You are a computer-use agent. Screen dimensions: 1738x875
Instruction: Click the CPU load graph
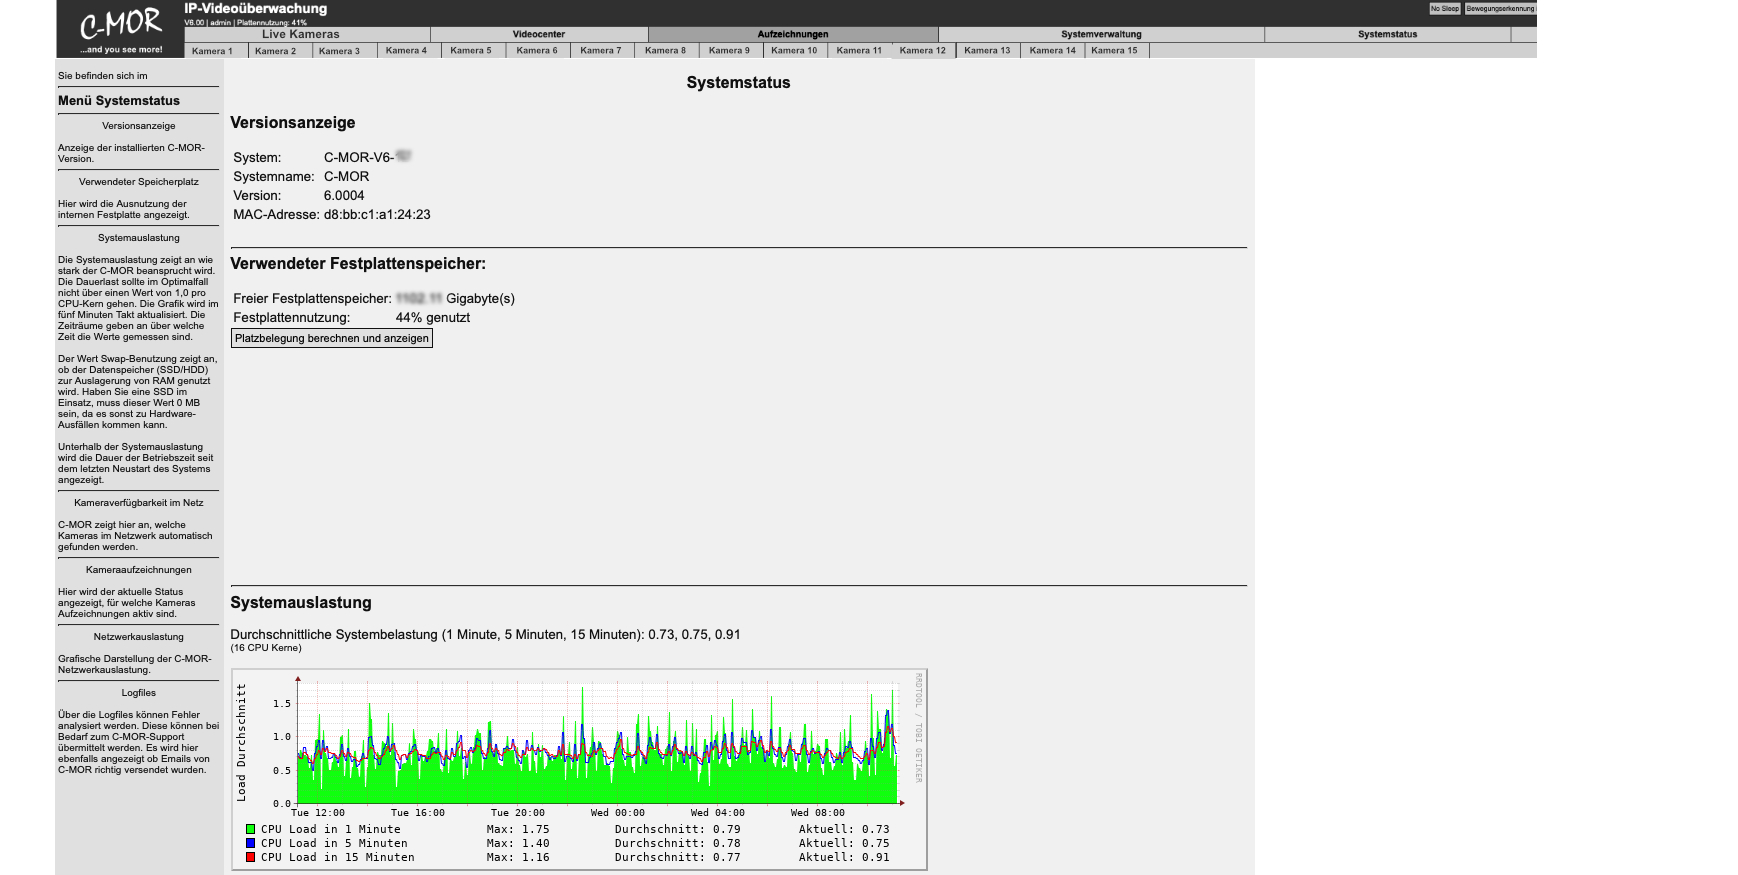(580, 769)
